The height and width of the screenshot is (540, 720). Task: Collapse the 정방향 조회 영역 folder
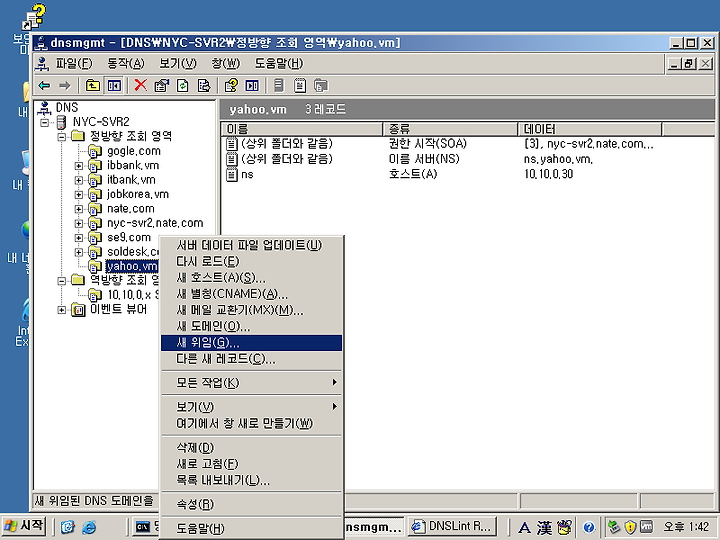tap(62, 137)
